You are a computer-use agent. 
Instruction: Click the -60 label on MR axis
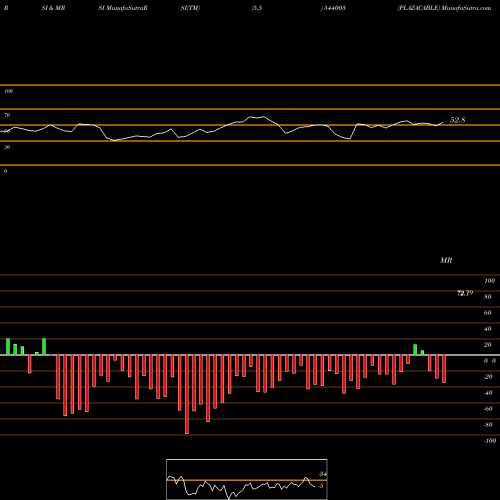click(488, 409)
